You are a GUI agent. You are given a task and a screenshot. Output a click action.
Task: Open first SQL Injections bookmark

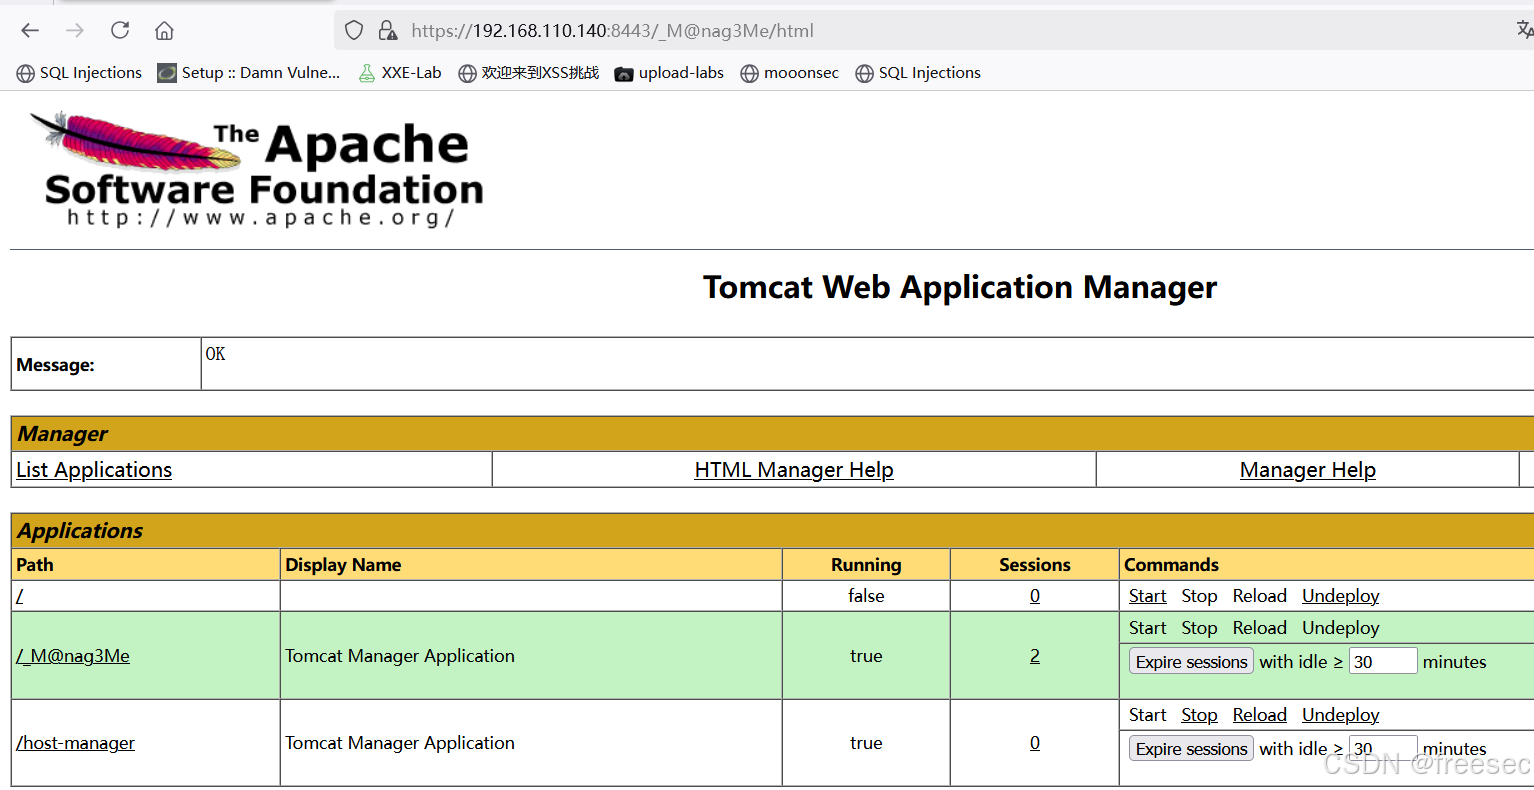(x=79, y=73)
